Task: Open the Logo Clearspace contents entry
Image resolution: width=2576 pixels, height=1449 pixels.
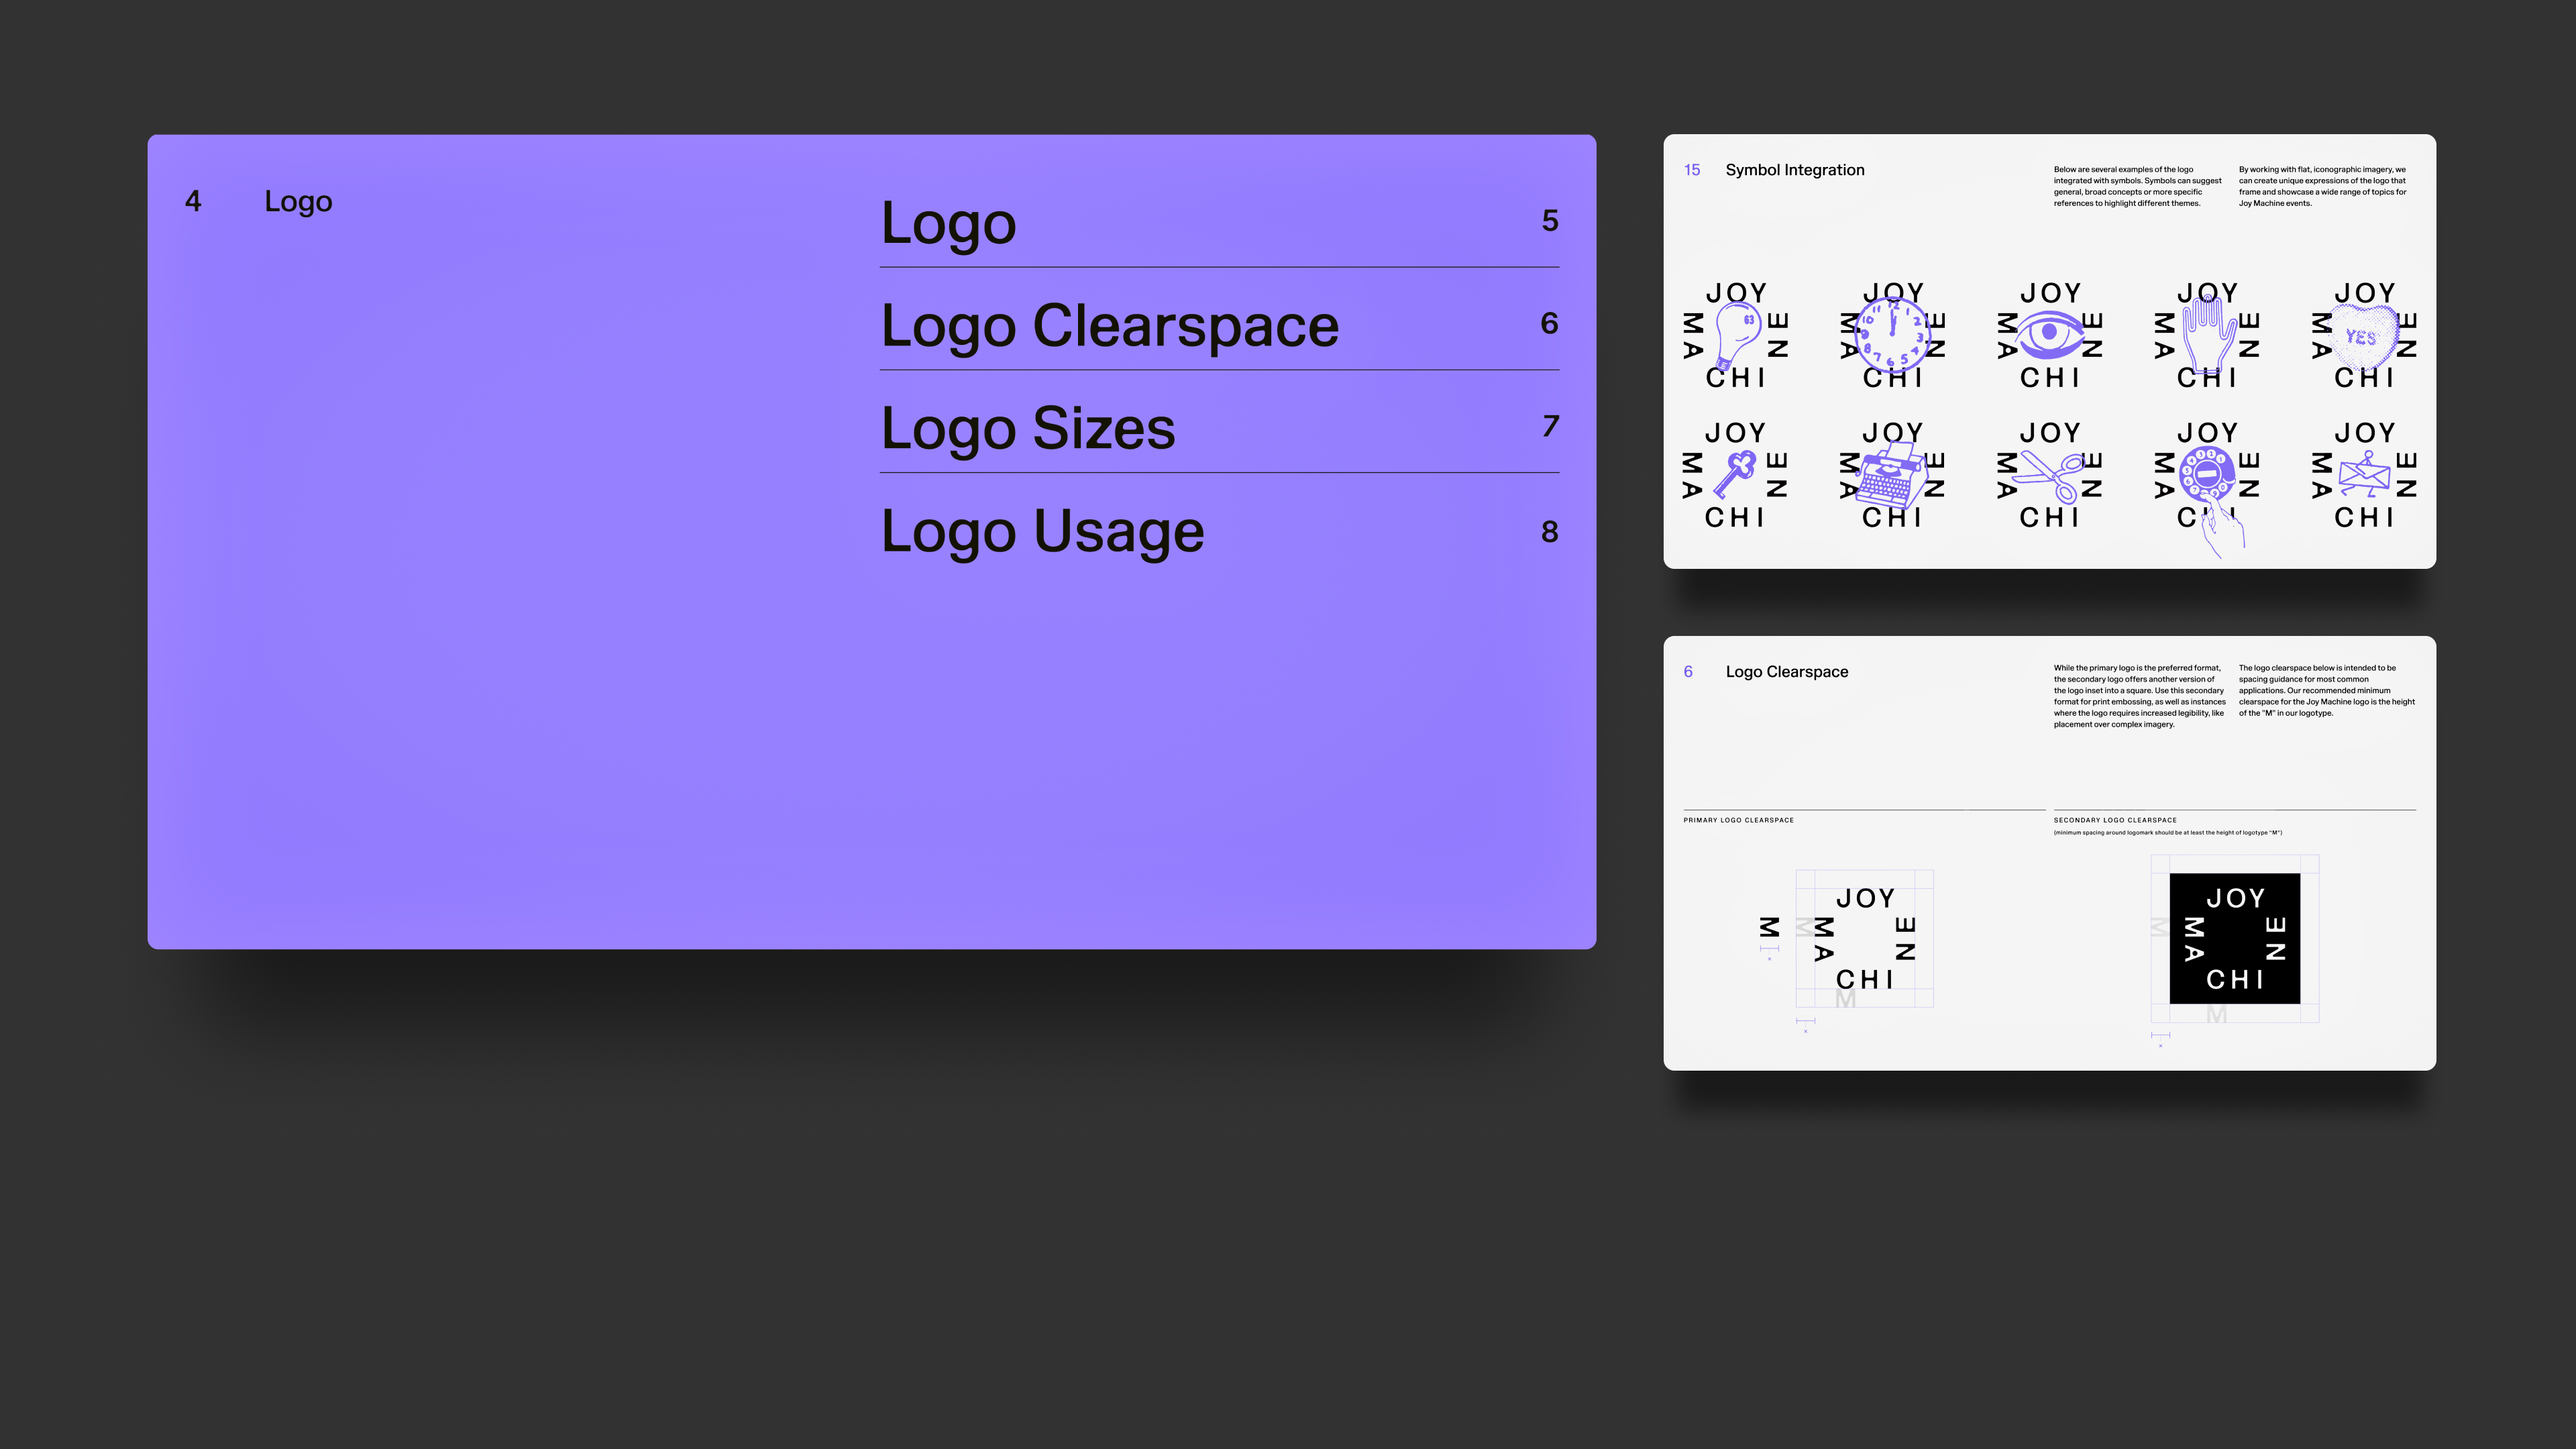Action: (x=1109, y=326)
